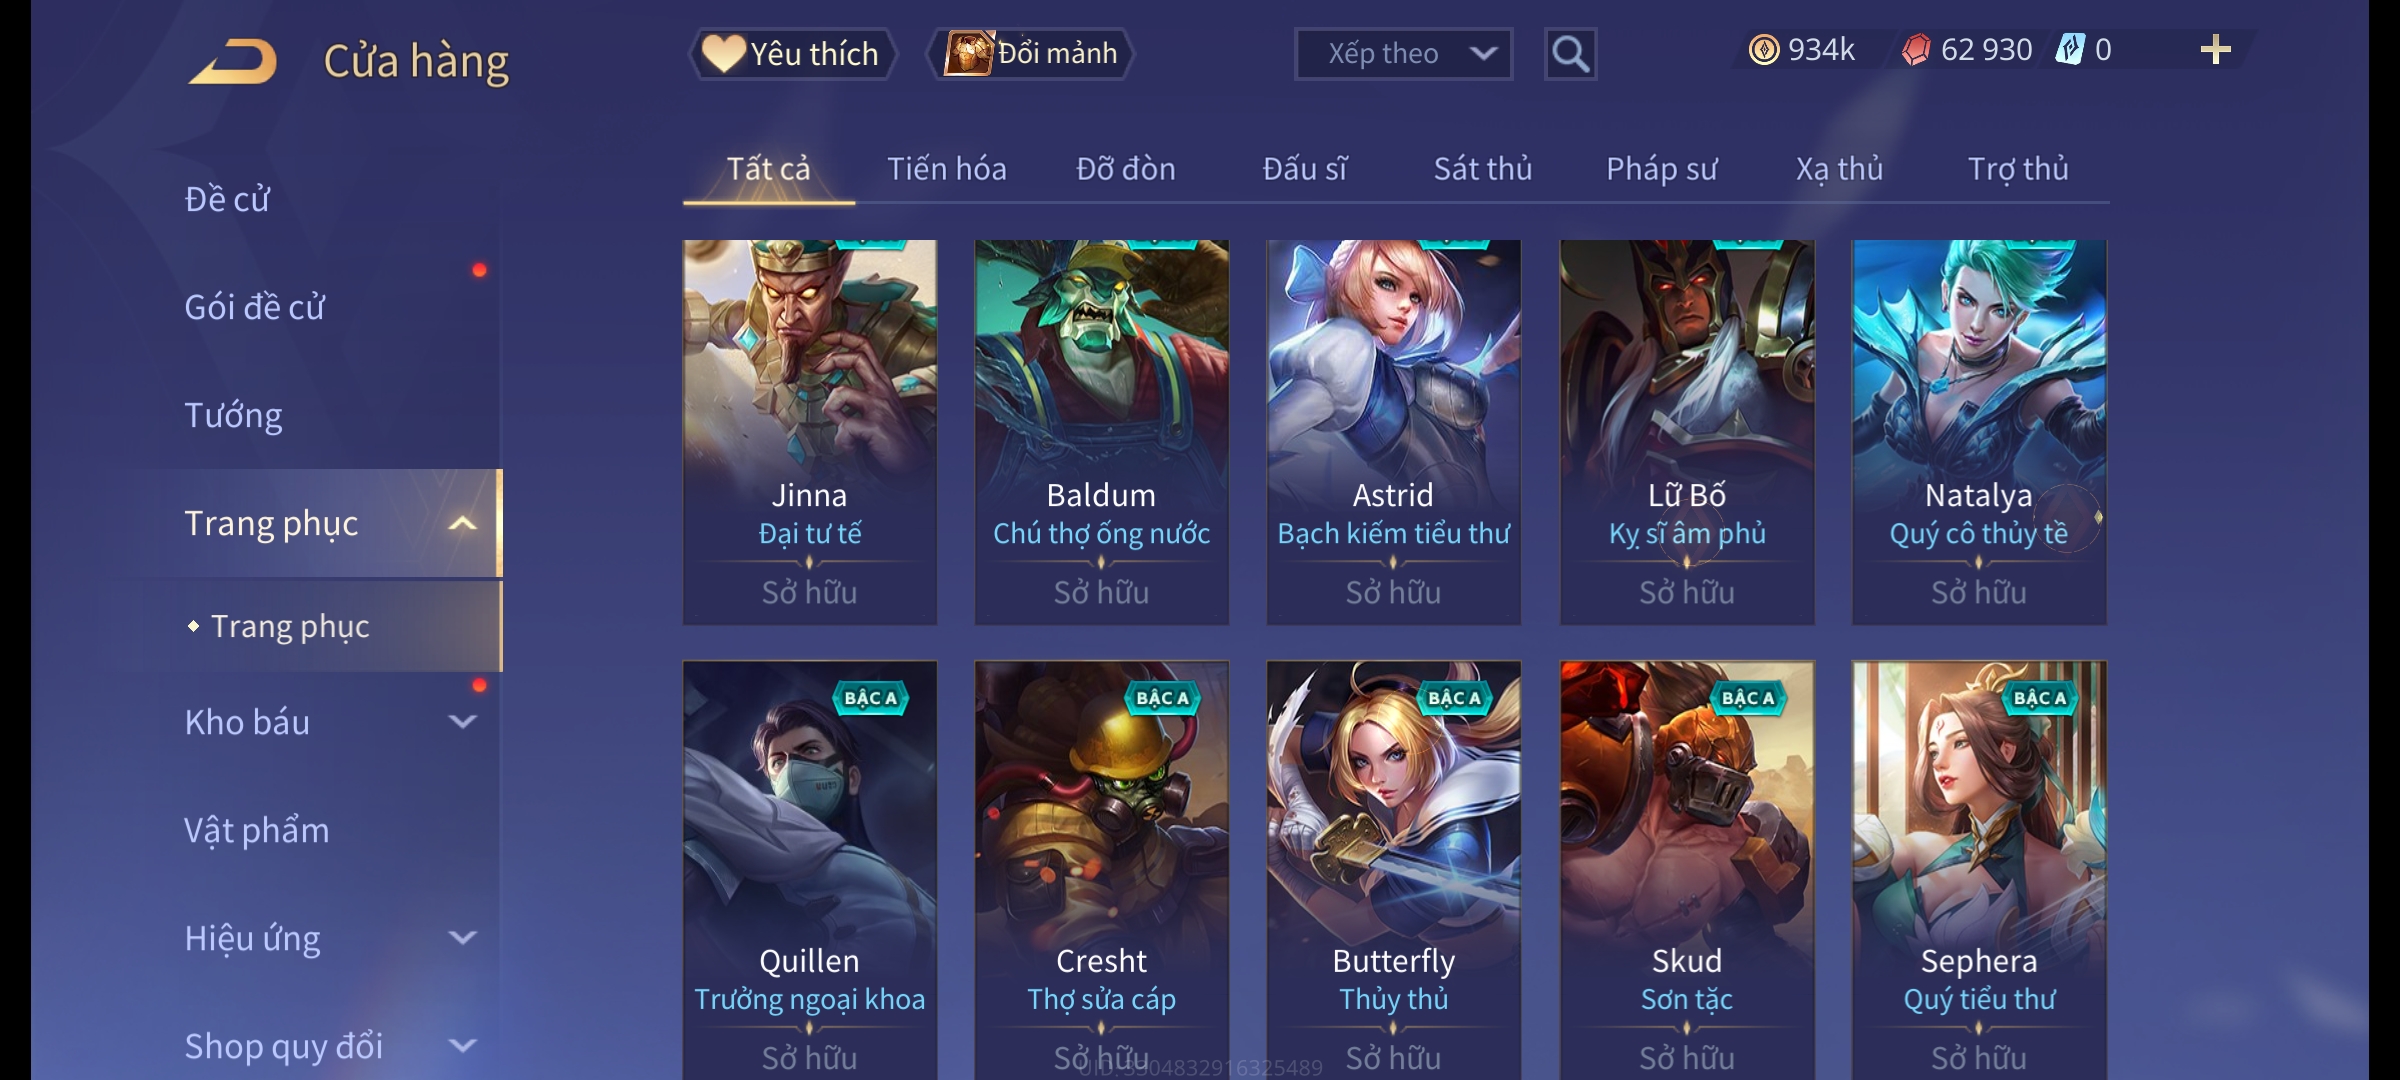Switch to the Pháp sư tab
Screen dimensions: 2400x1080
1661,169
